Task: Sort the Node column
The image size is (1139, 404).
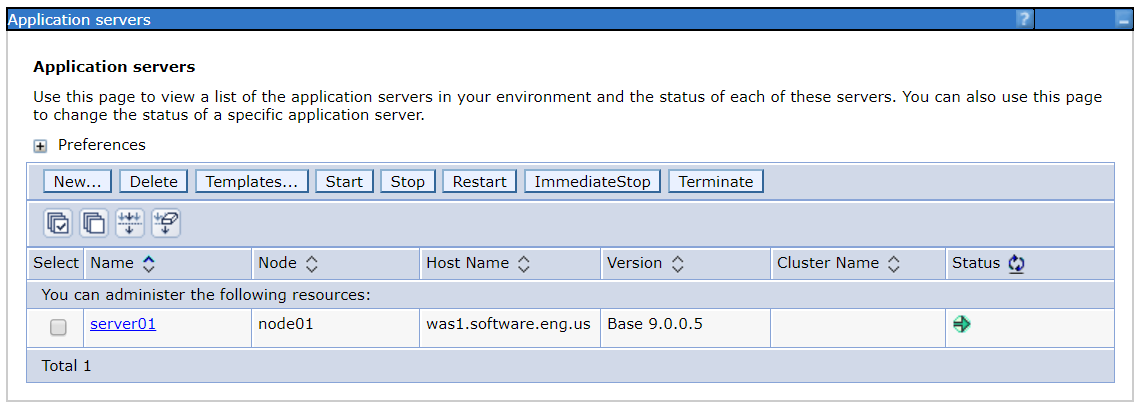Action: (312, 264)
